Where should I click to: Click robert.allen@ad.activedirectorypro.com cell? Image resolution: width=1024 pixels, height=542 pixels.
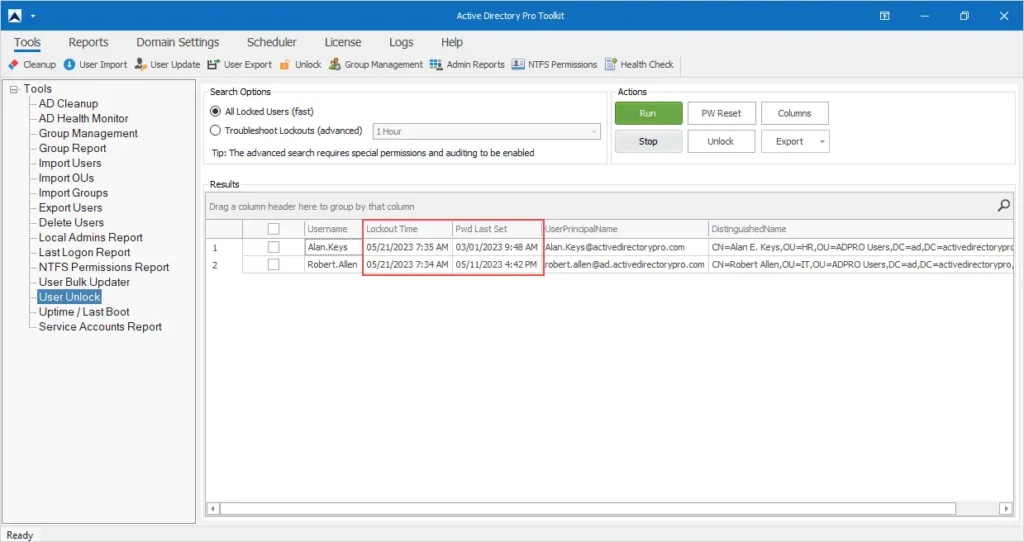pos(626,264)
